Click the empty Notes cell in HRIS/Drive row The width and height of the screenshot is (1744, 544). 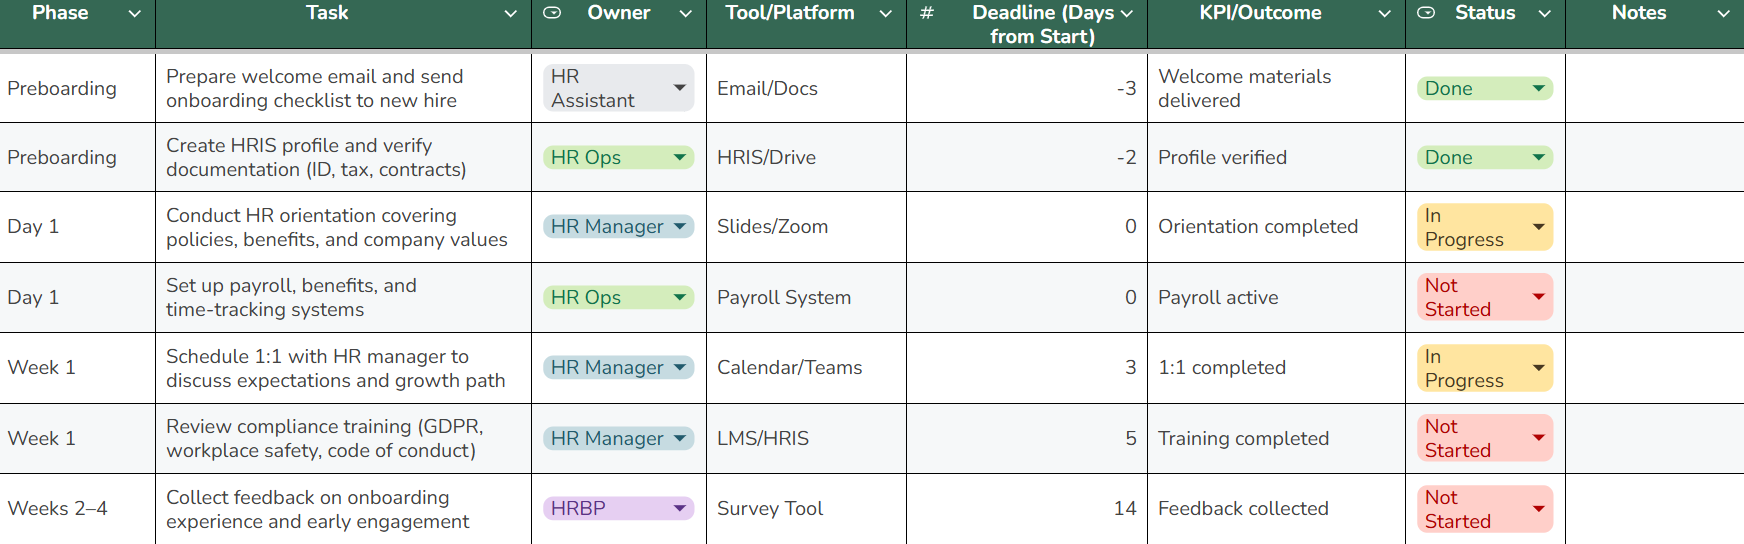pyautogui.click(x=1653, y=157)
